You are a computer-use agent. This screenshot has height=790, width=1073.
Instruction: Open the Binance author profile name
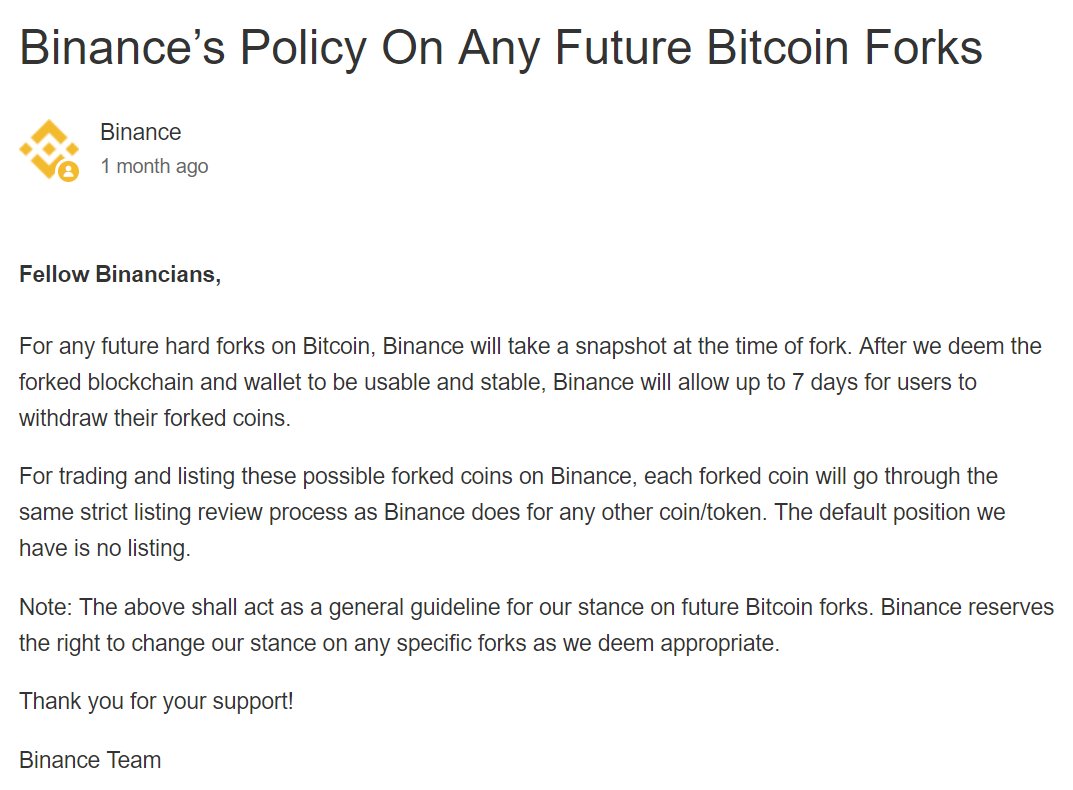point(140,132)
